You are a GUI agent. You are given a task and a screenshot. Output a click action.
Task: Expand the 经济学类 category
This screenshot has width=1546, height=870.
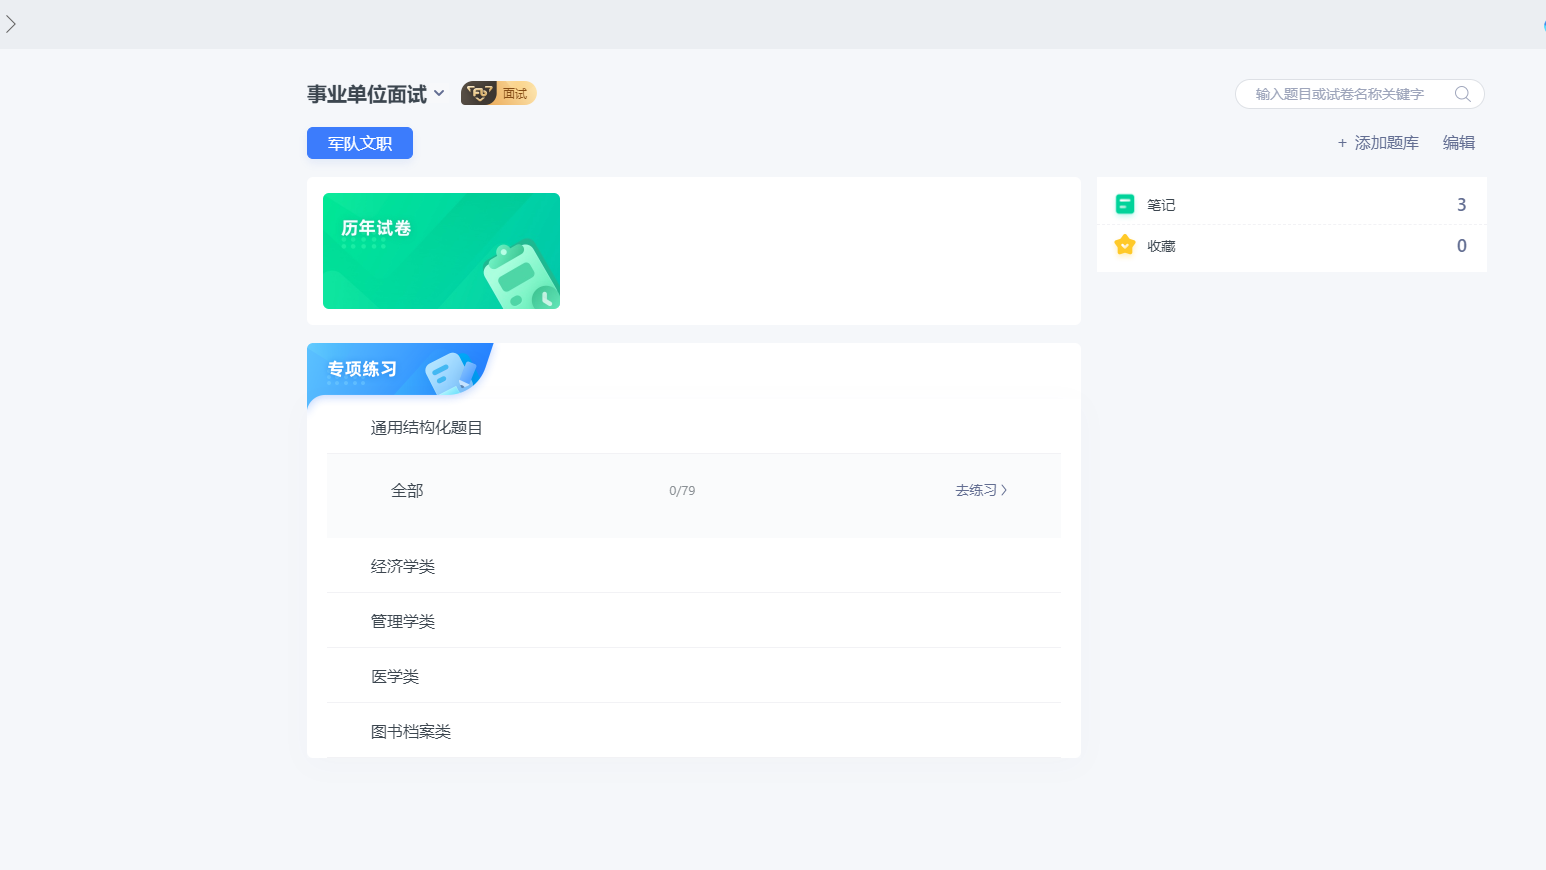(403, 566)
